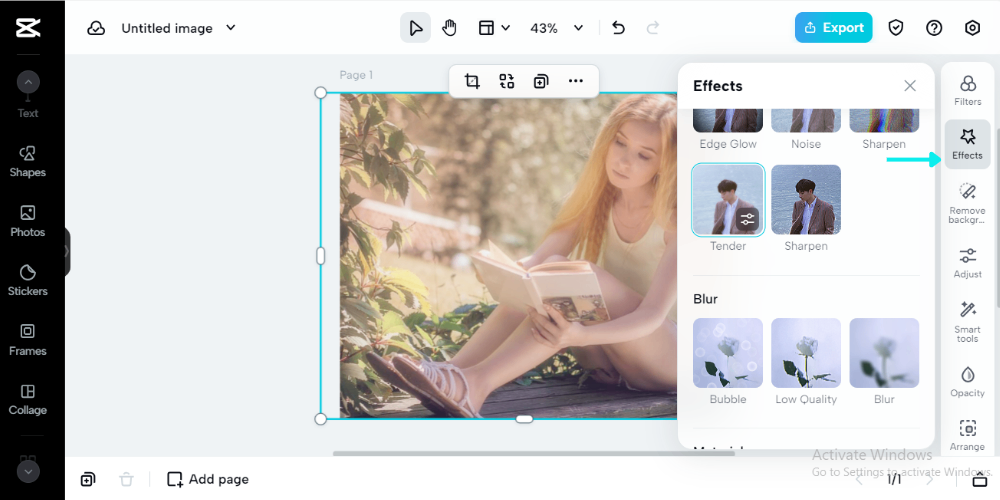Duplicate the page from the bottom bar
Screen dimensions: 1000x500
[x=88, y=479]
